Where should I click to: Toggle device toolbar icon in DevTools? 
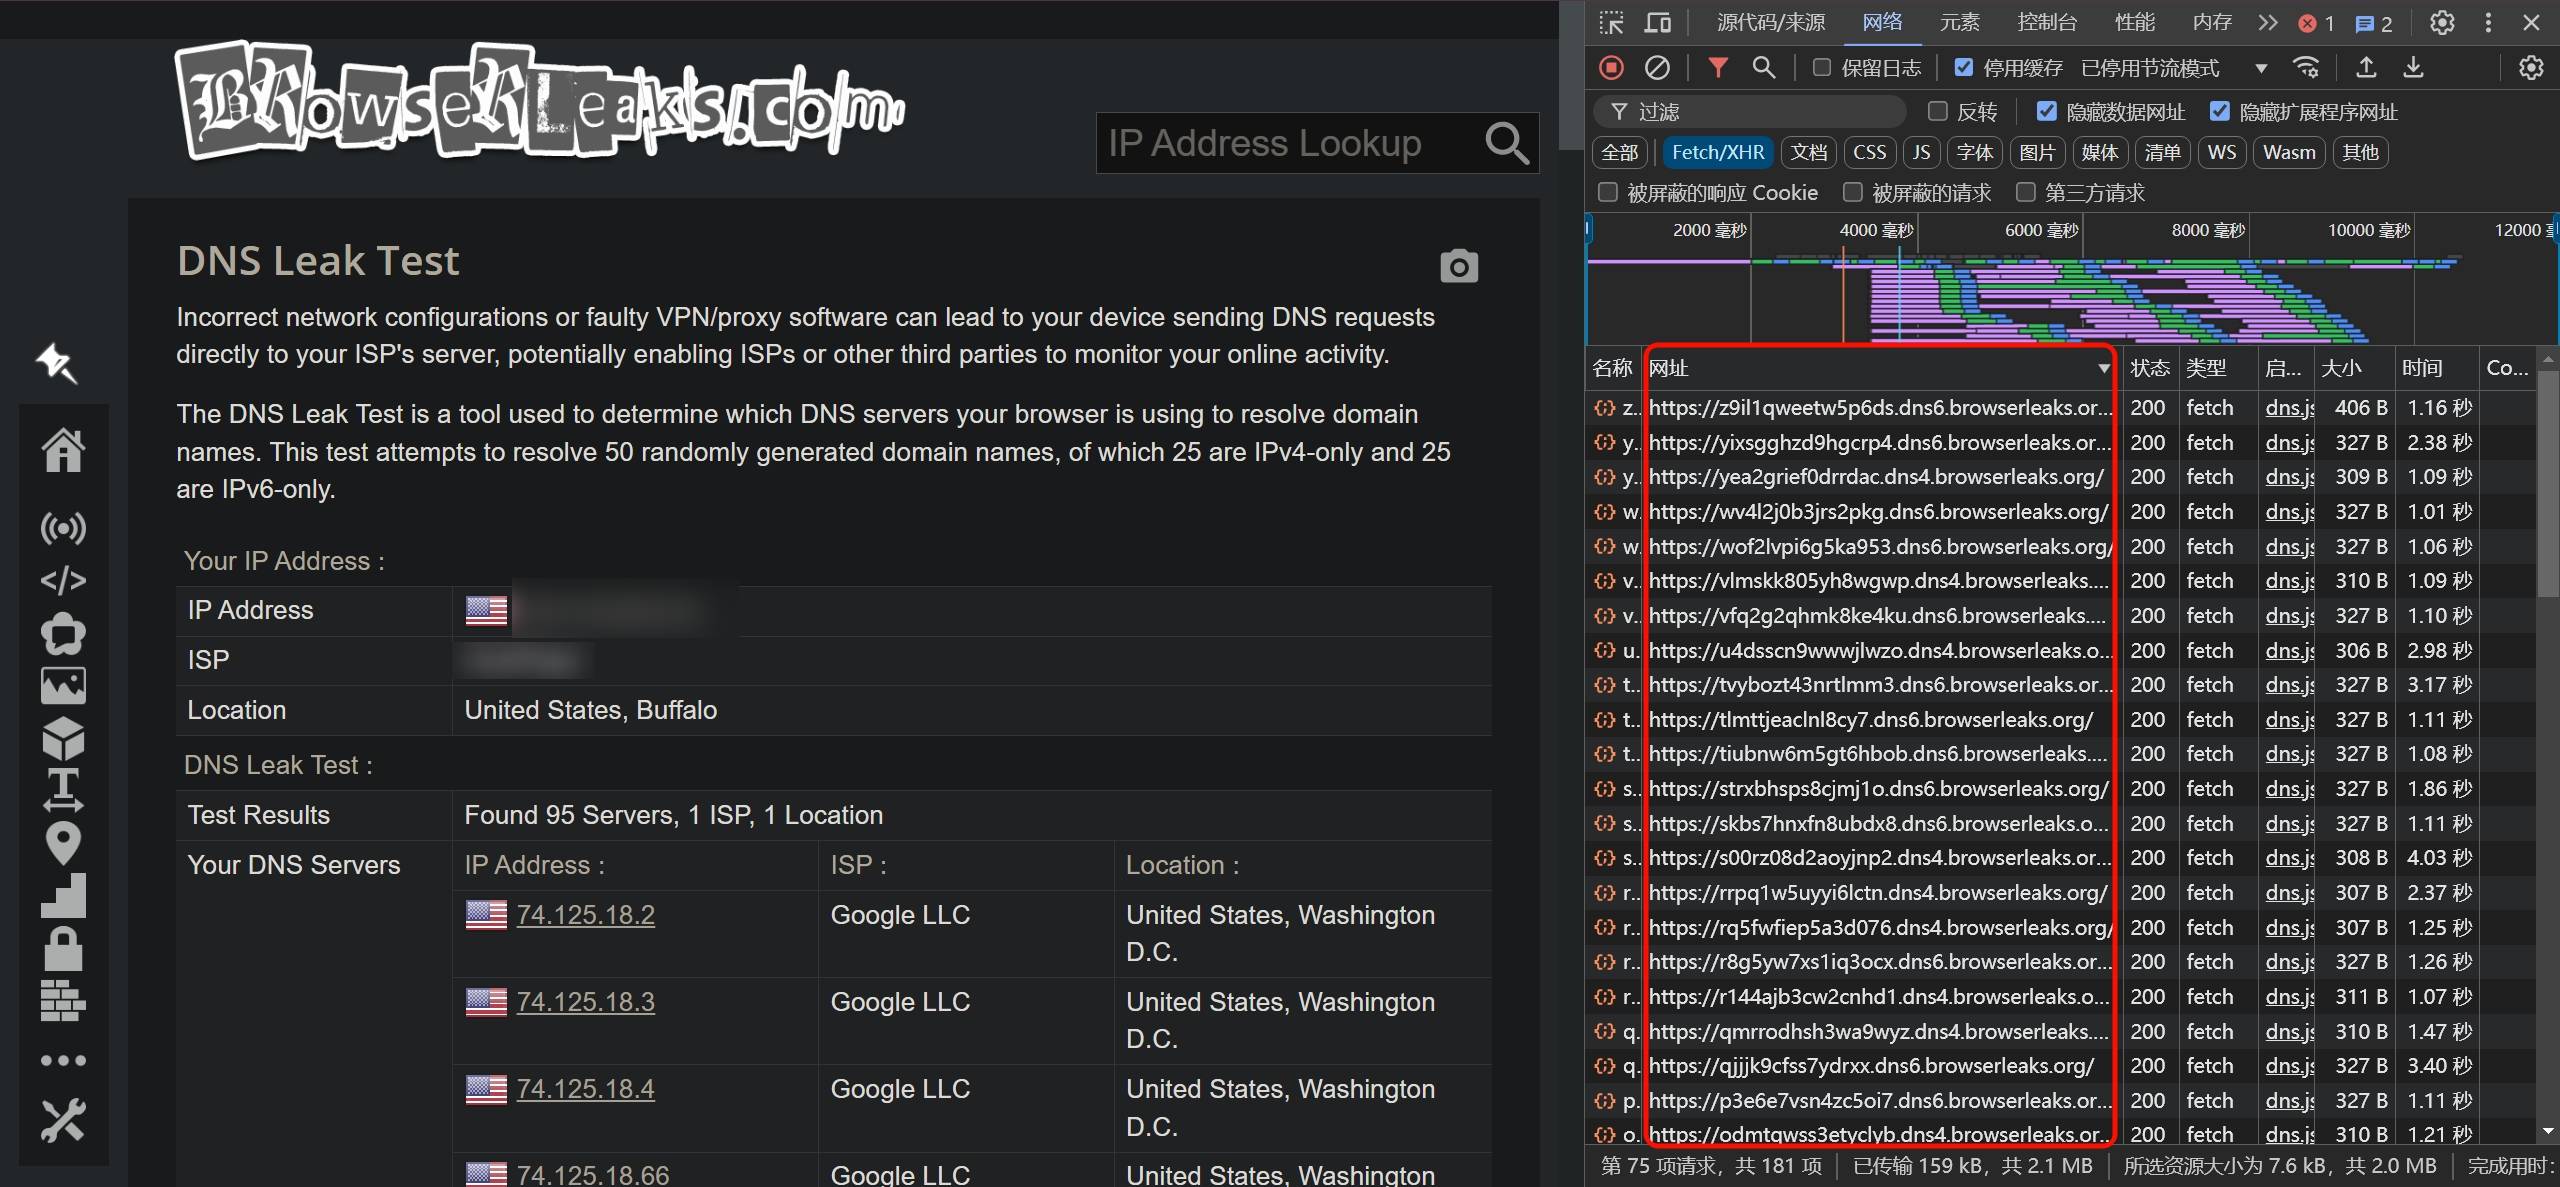[x=1658, y=23]
